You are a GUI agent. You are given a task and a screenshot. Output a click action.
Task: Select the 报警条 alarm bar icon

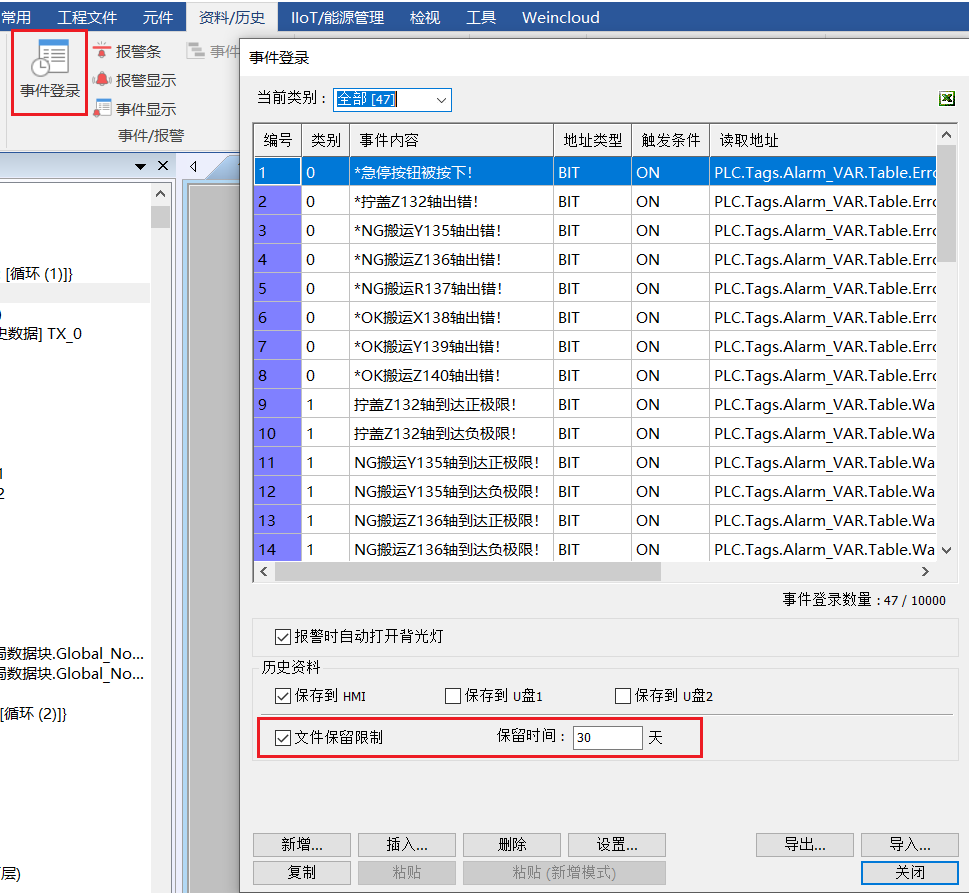point(102,52)
